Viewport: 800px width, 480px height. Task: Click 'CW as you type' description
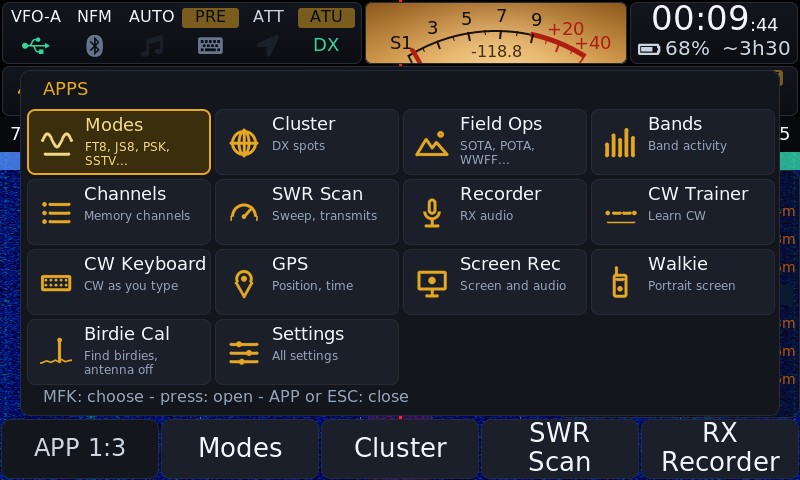tap(131, 286)
